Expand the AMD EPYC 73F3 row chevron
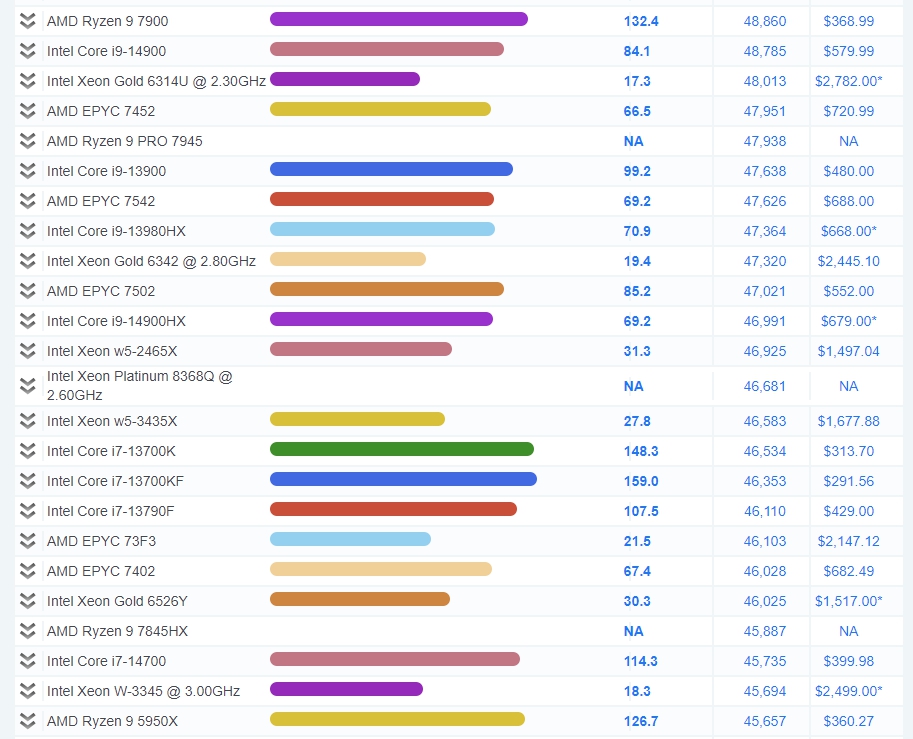This screenshot has width=913, height=739. point(27,542)
